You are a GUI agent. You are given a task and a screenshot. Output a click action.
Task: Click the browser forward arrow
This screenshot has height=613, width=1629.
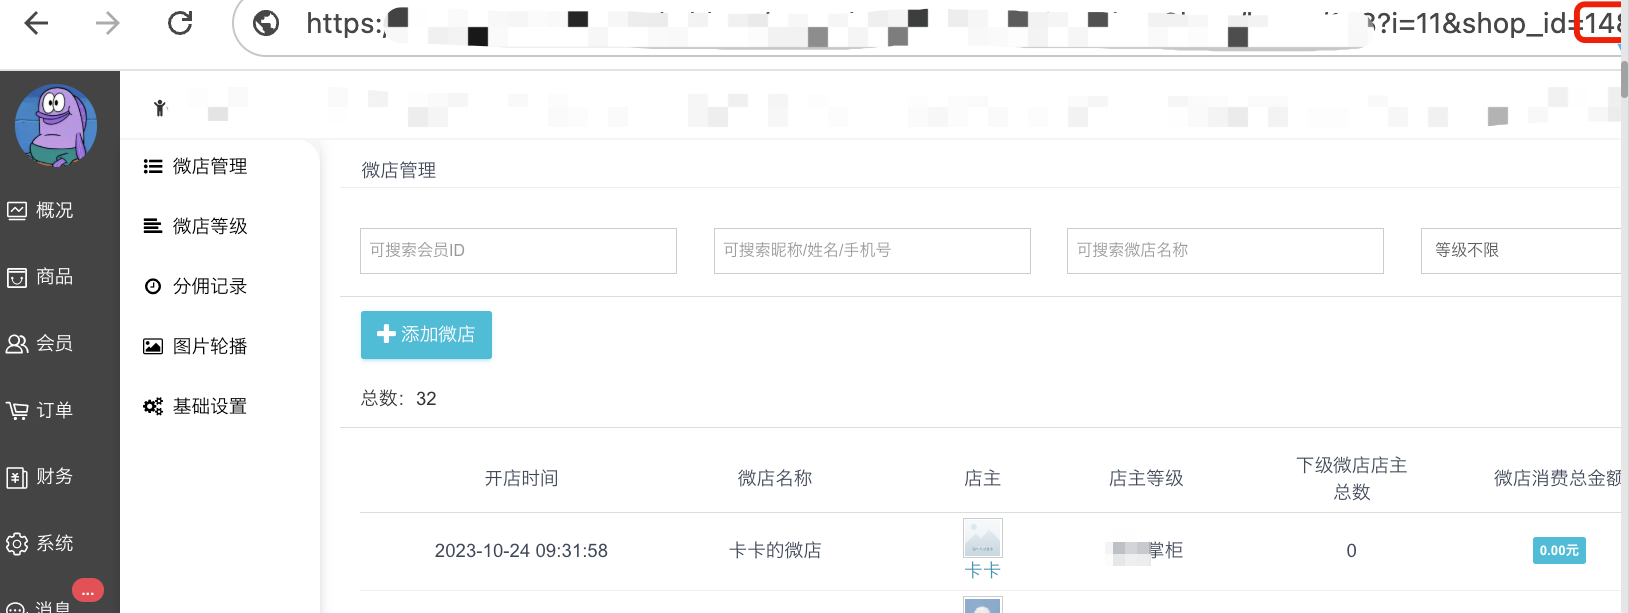click(x=107, y=23)
